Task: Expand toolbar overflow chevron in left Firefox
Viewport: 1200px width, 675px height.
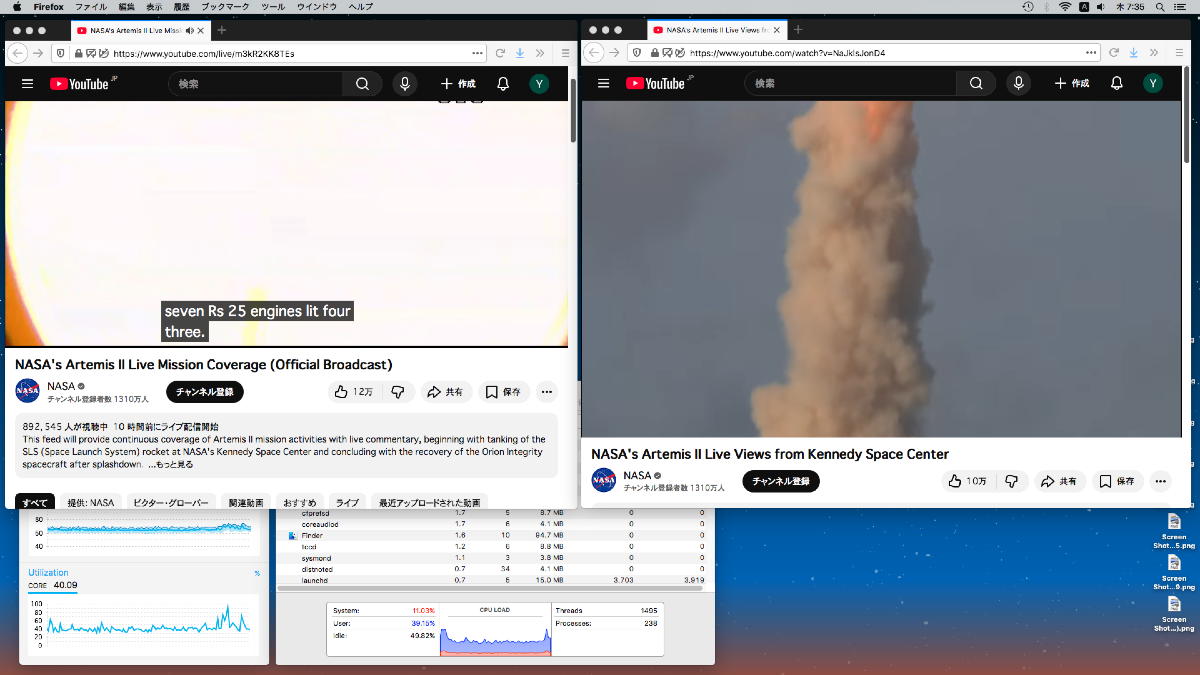Action: [x=540, y=52]
